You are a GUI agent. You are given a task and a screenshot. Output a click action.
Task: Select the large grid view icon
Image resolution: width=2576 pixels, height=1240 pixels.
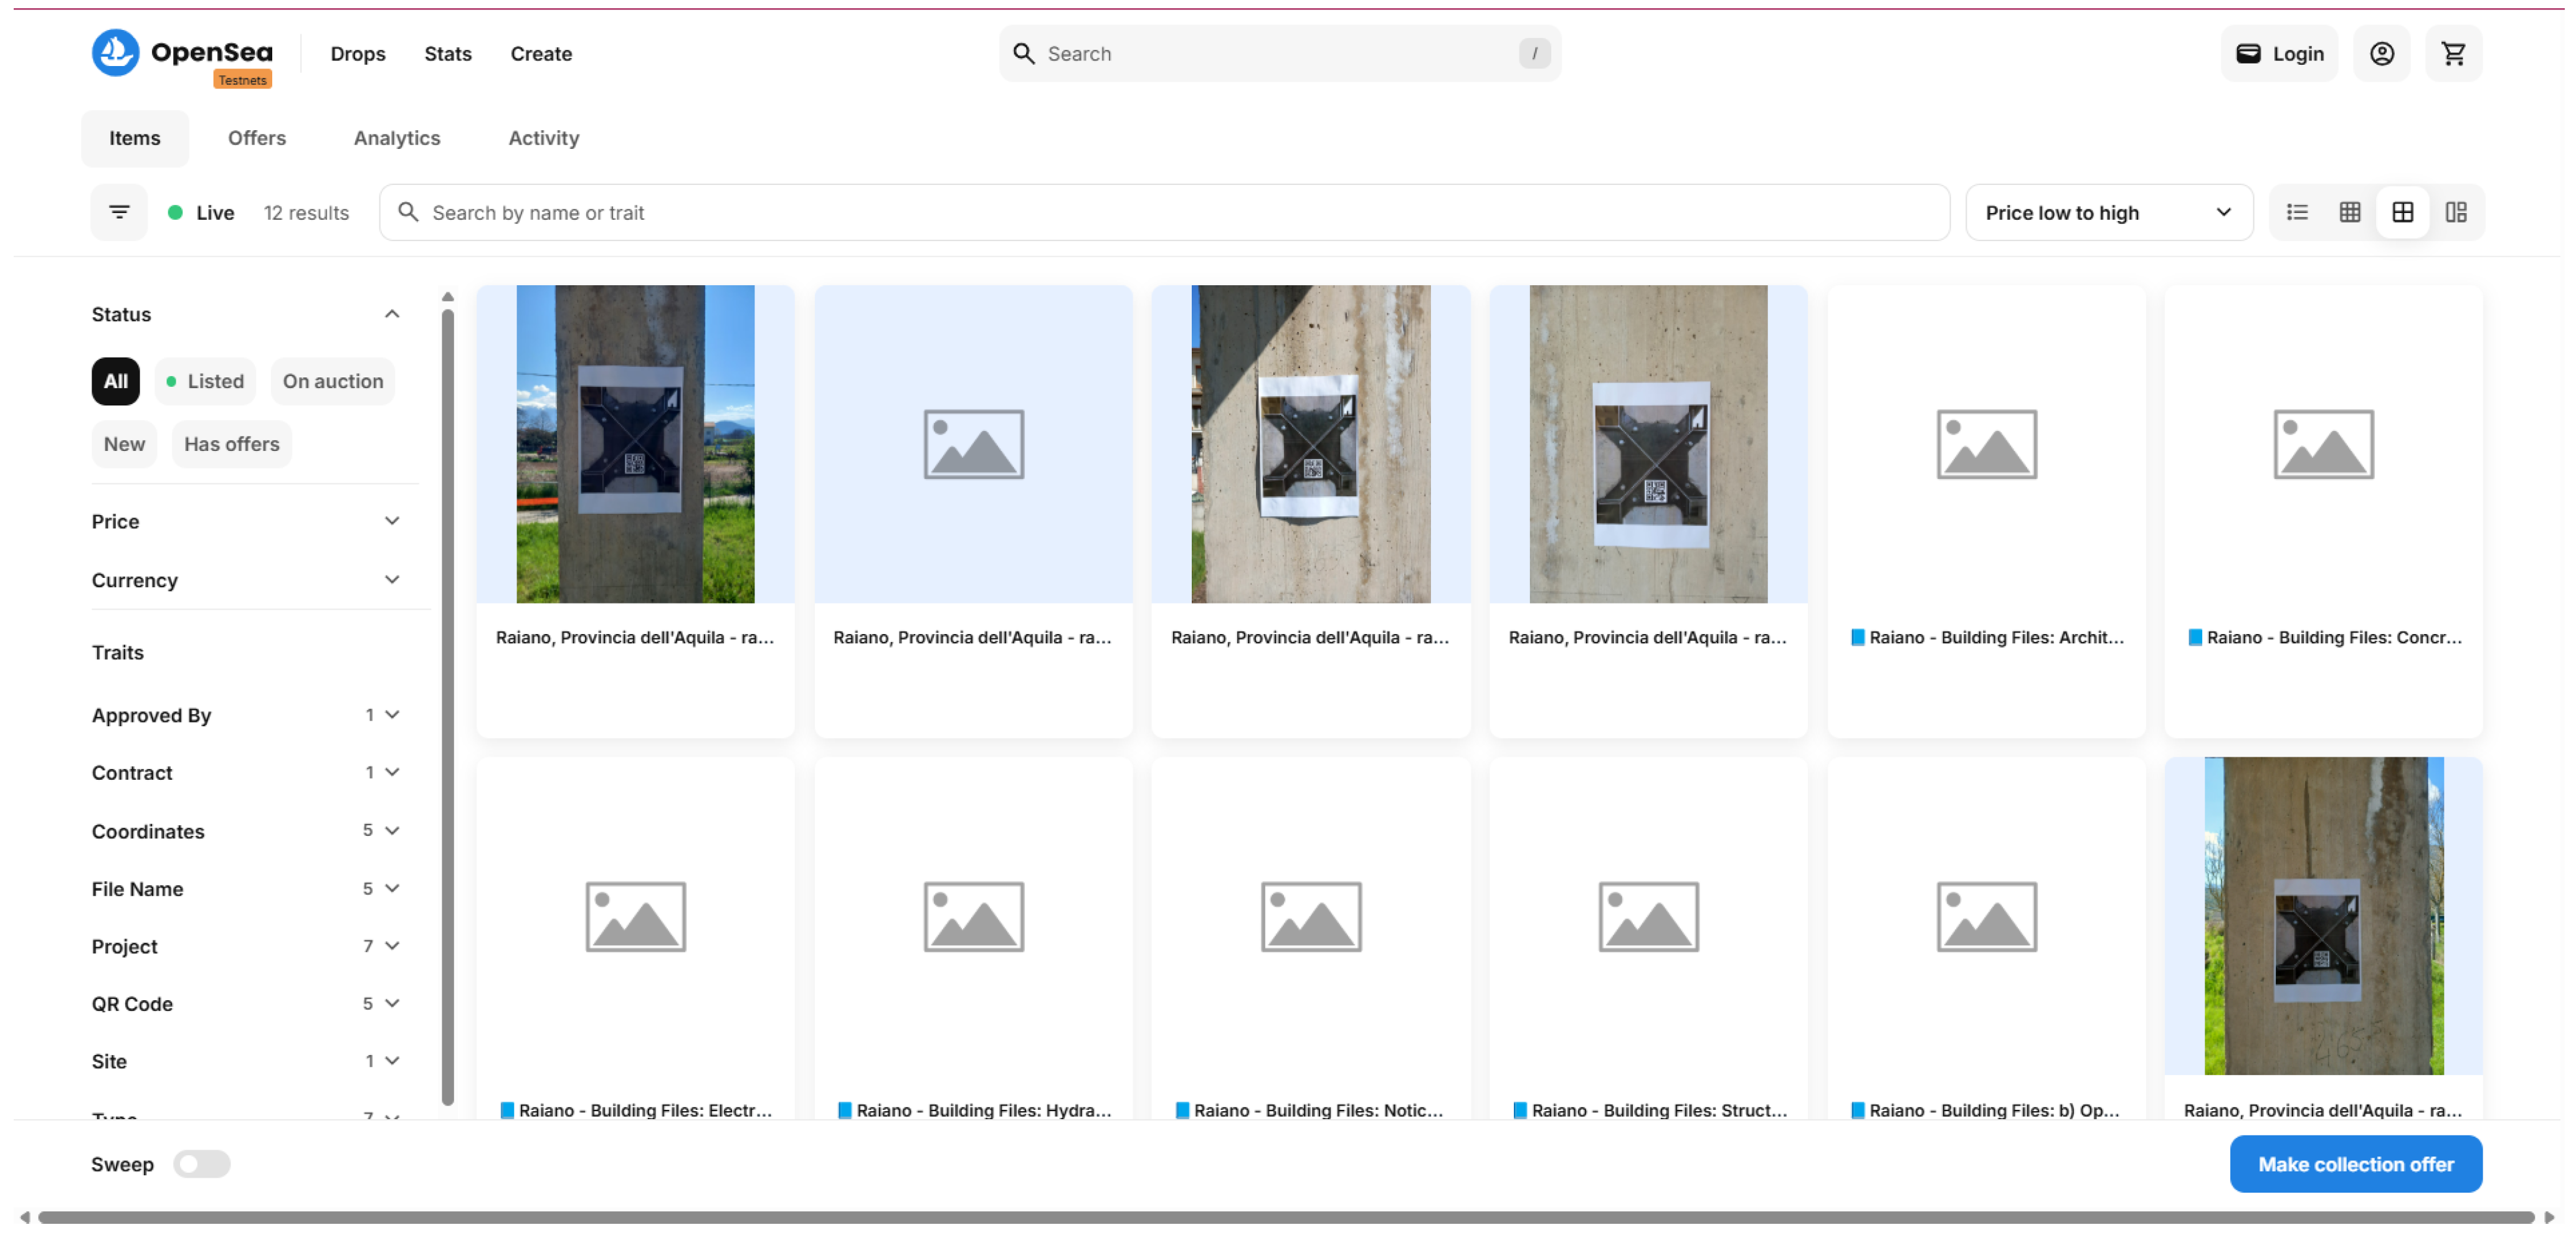point(2402,212)
